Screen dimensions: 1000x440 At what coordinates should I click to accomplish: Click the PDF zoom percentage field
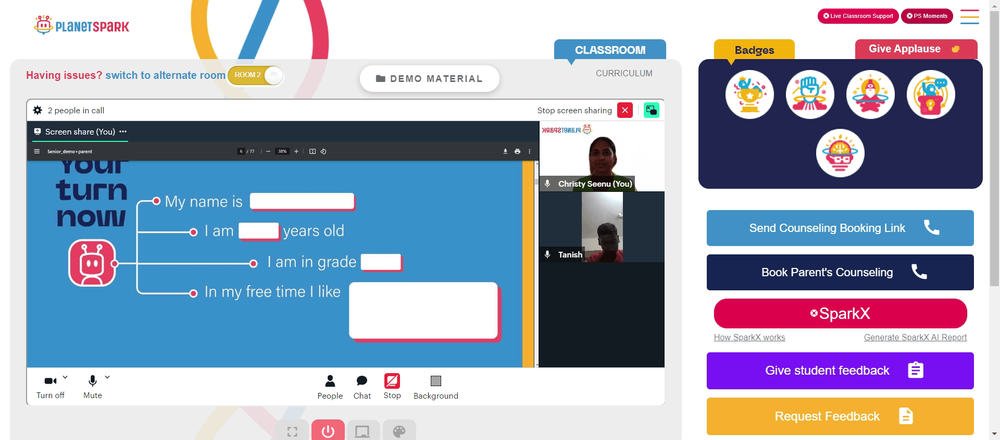point(283,152)
